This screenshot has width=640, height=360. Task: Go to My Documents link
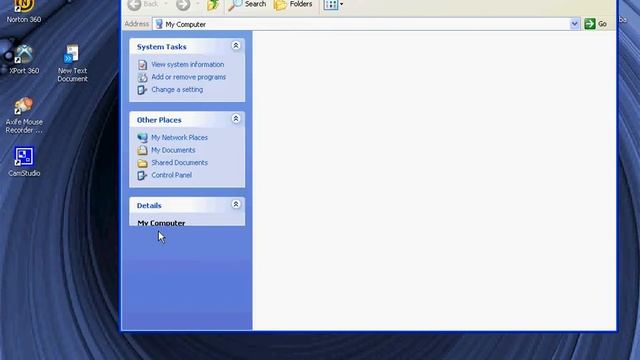pyautogui.click(x=173, y=150)
